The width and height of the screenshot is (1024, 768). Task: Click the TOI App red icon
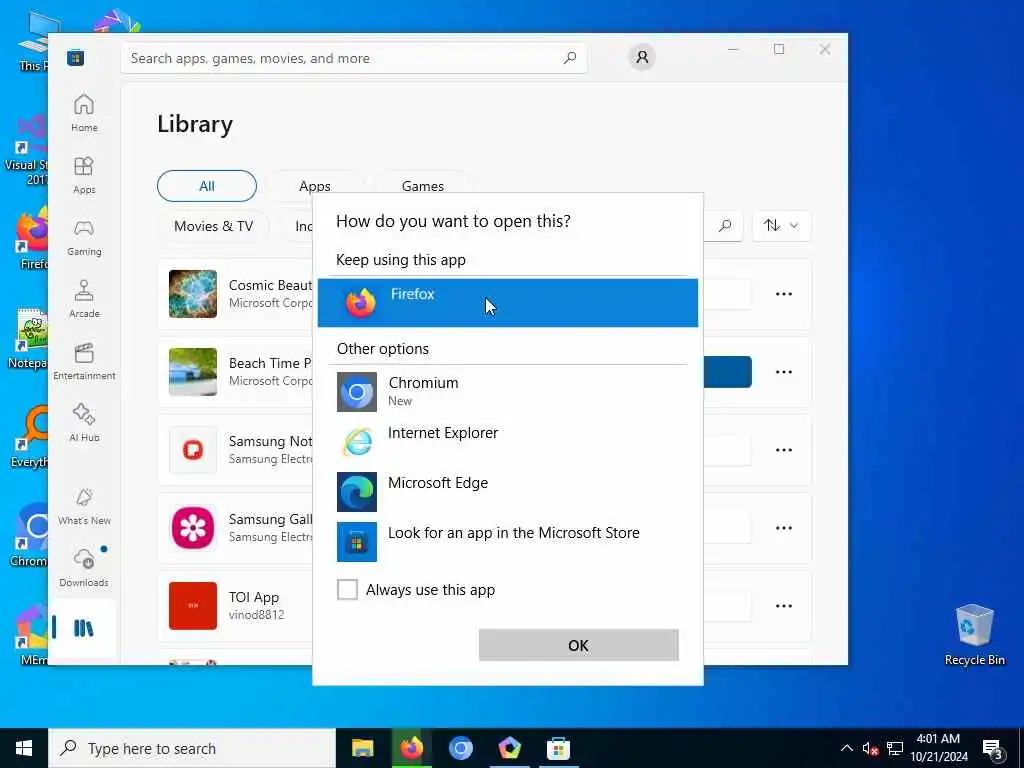pyautogui.click(x=193, y=606)
